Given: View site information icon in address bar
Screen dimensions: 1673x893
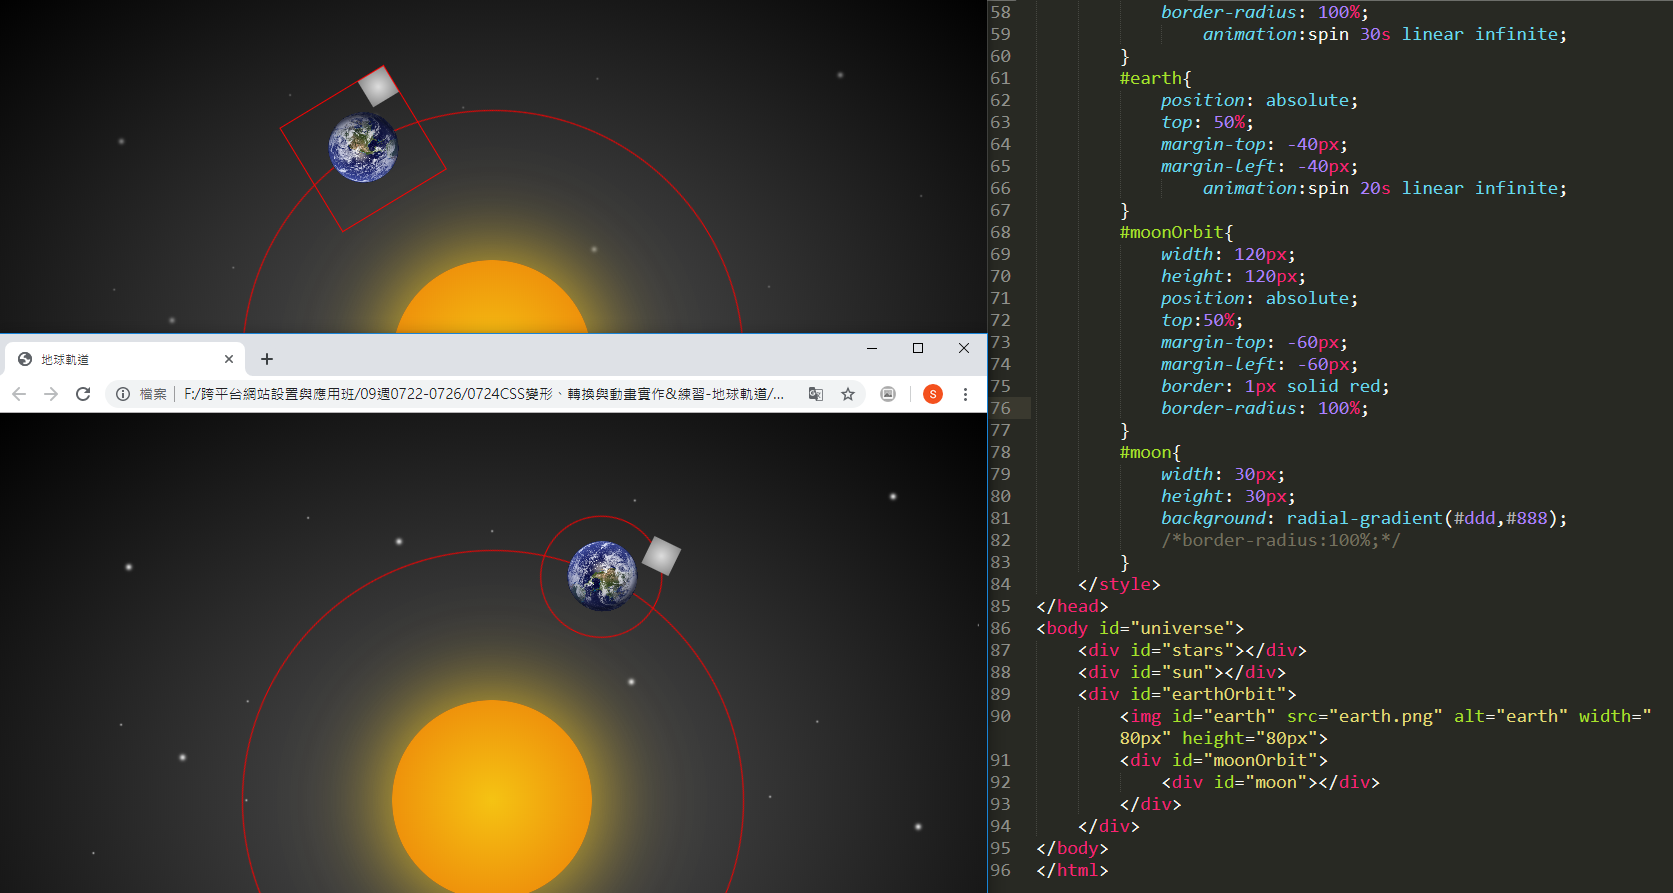Looking at the screenshot, I should point(123,394).
